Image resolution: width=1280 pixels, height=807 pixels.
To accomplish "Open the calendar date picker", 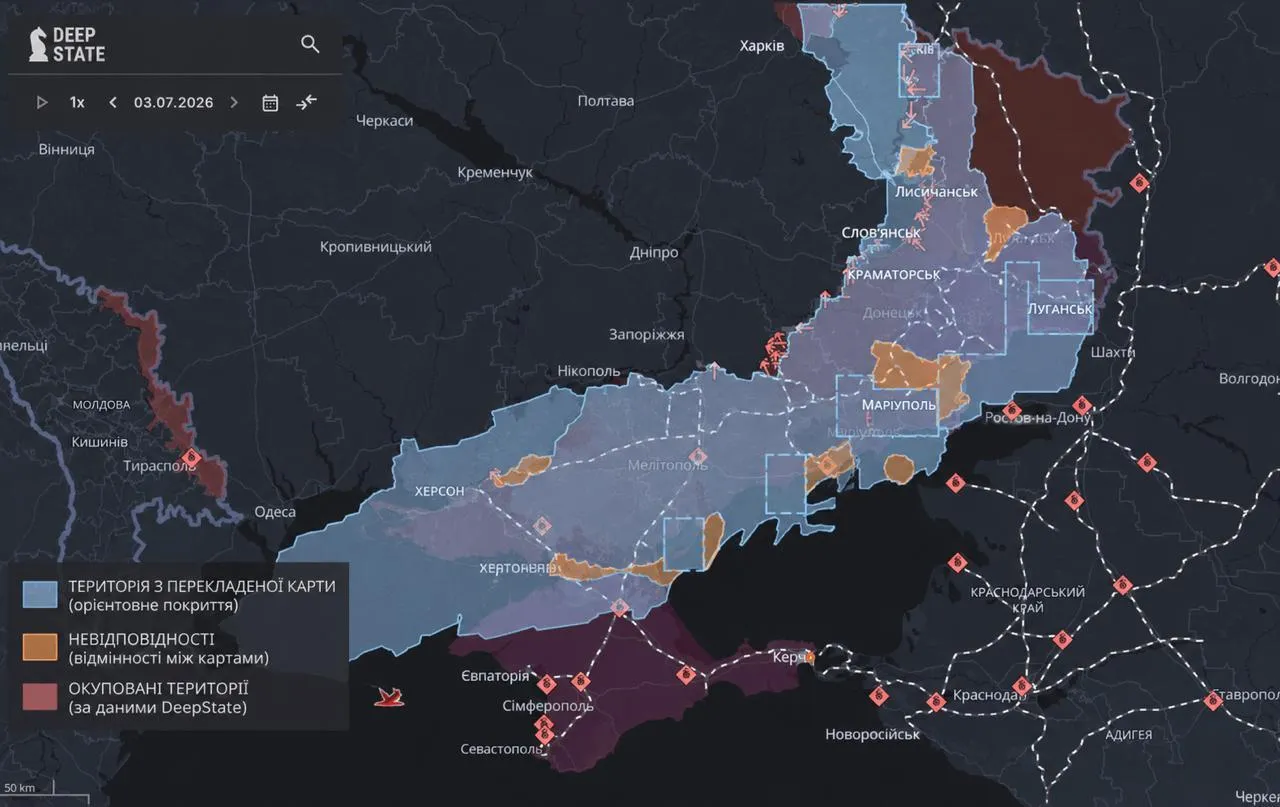I will point(270,102).
